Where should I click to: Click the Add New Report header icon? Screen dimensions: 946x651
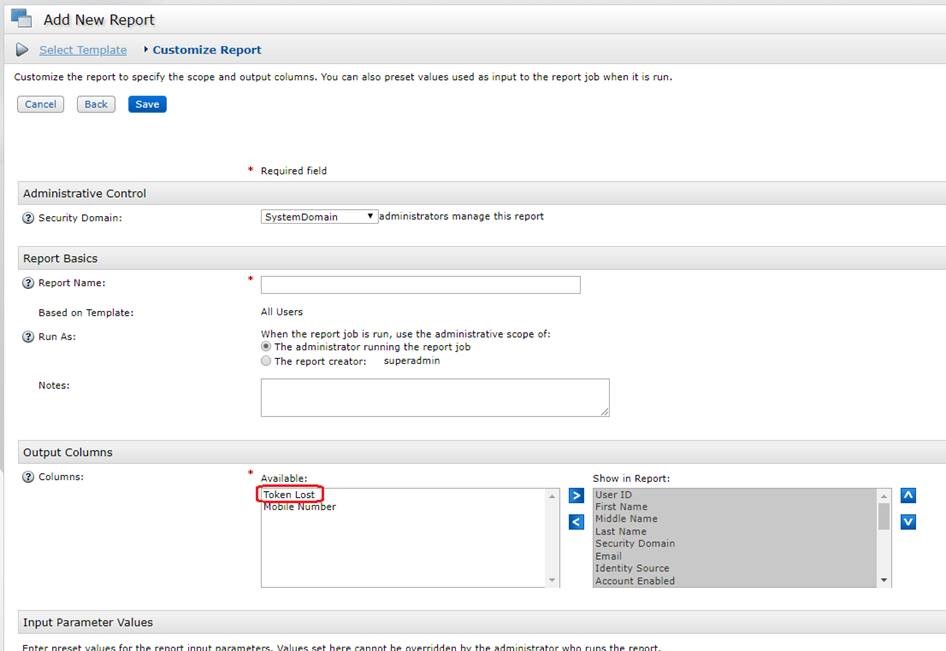22,17
